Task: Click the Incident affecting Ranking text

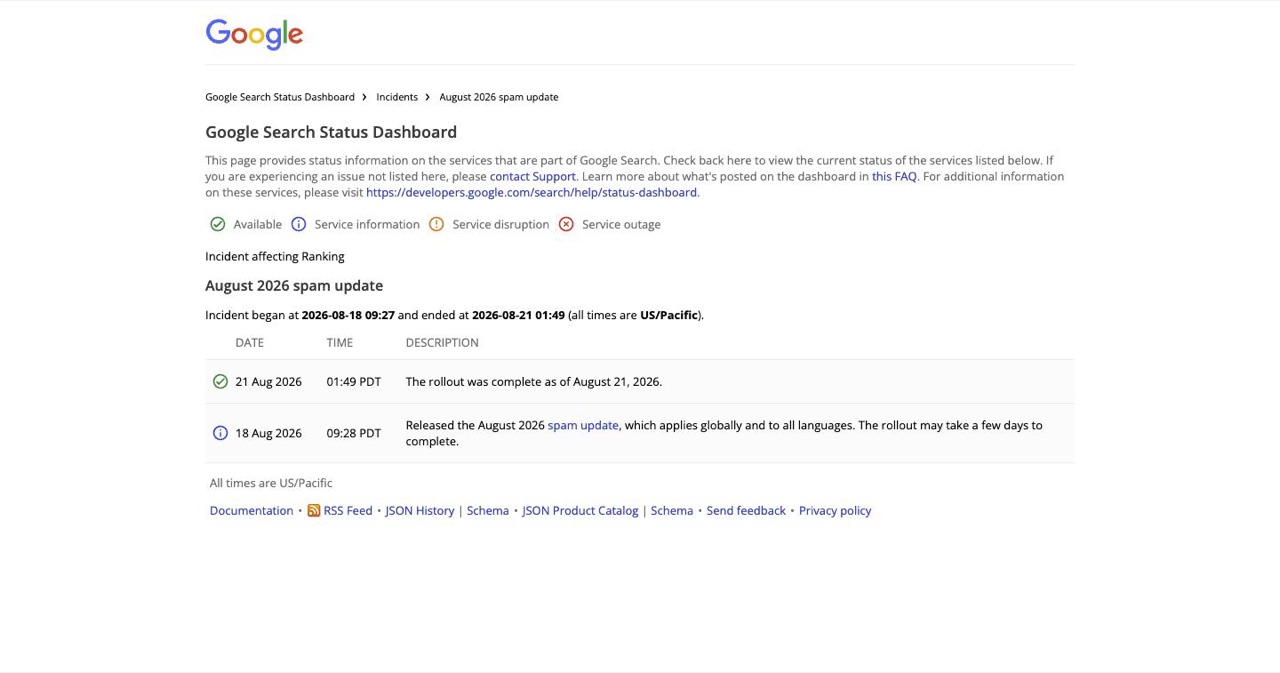Action: click(x=275, y=256)
